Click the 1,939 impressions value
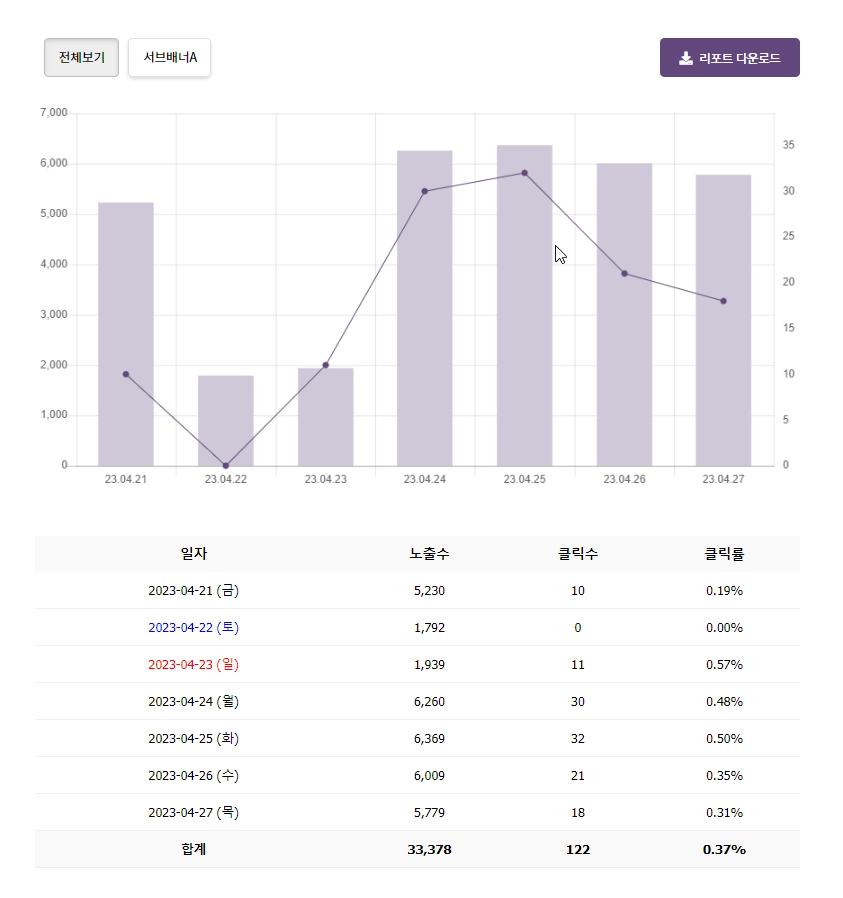This screenshot has width=843, height=898. (x=430, y=664)
